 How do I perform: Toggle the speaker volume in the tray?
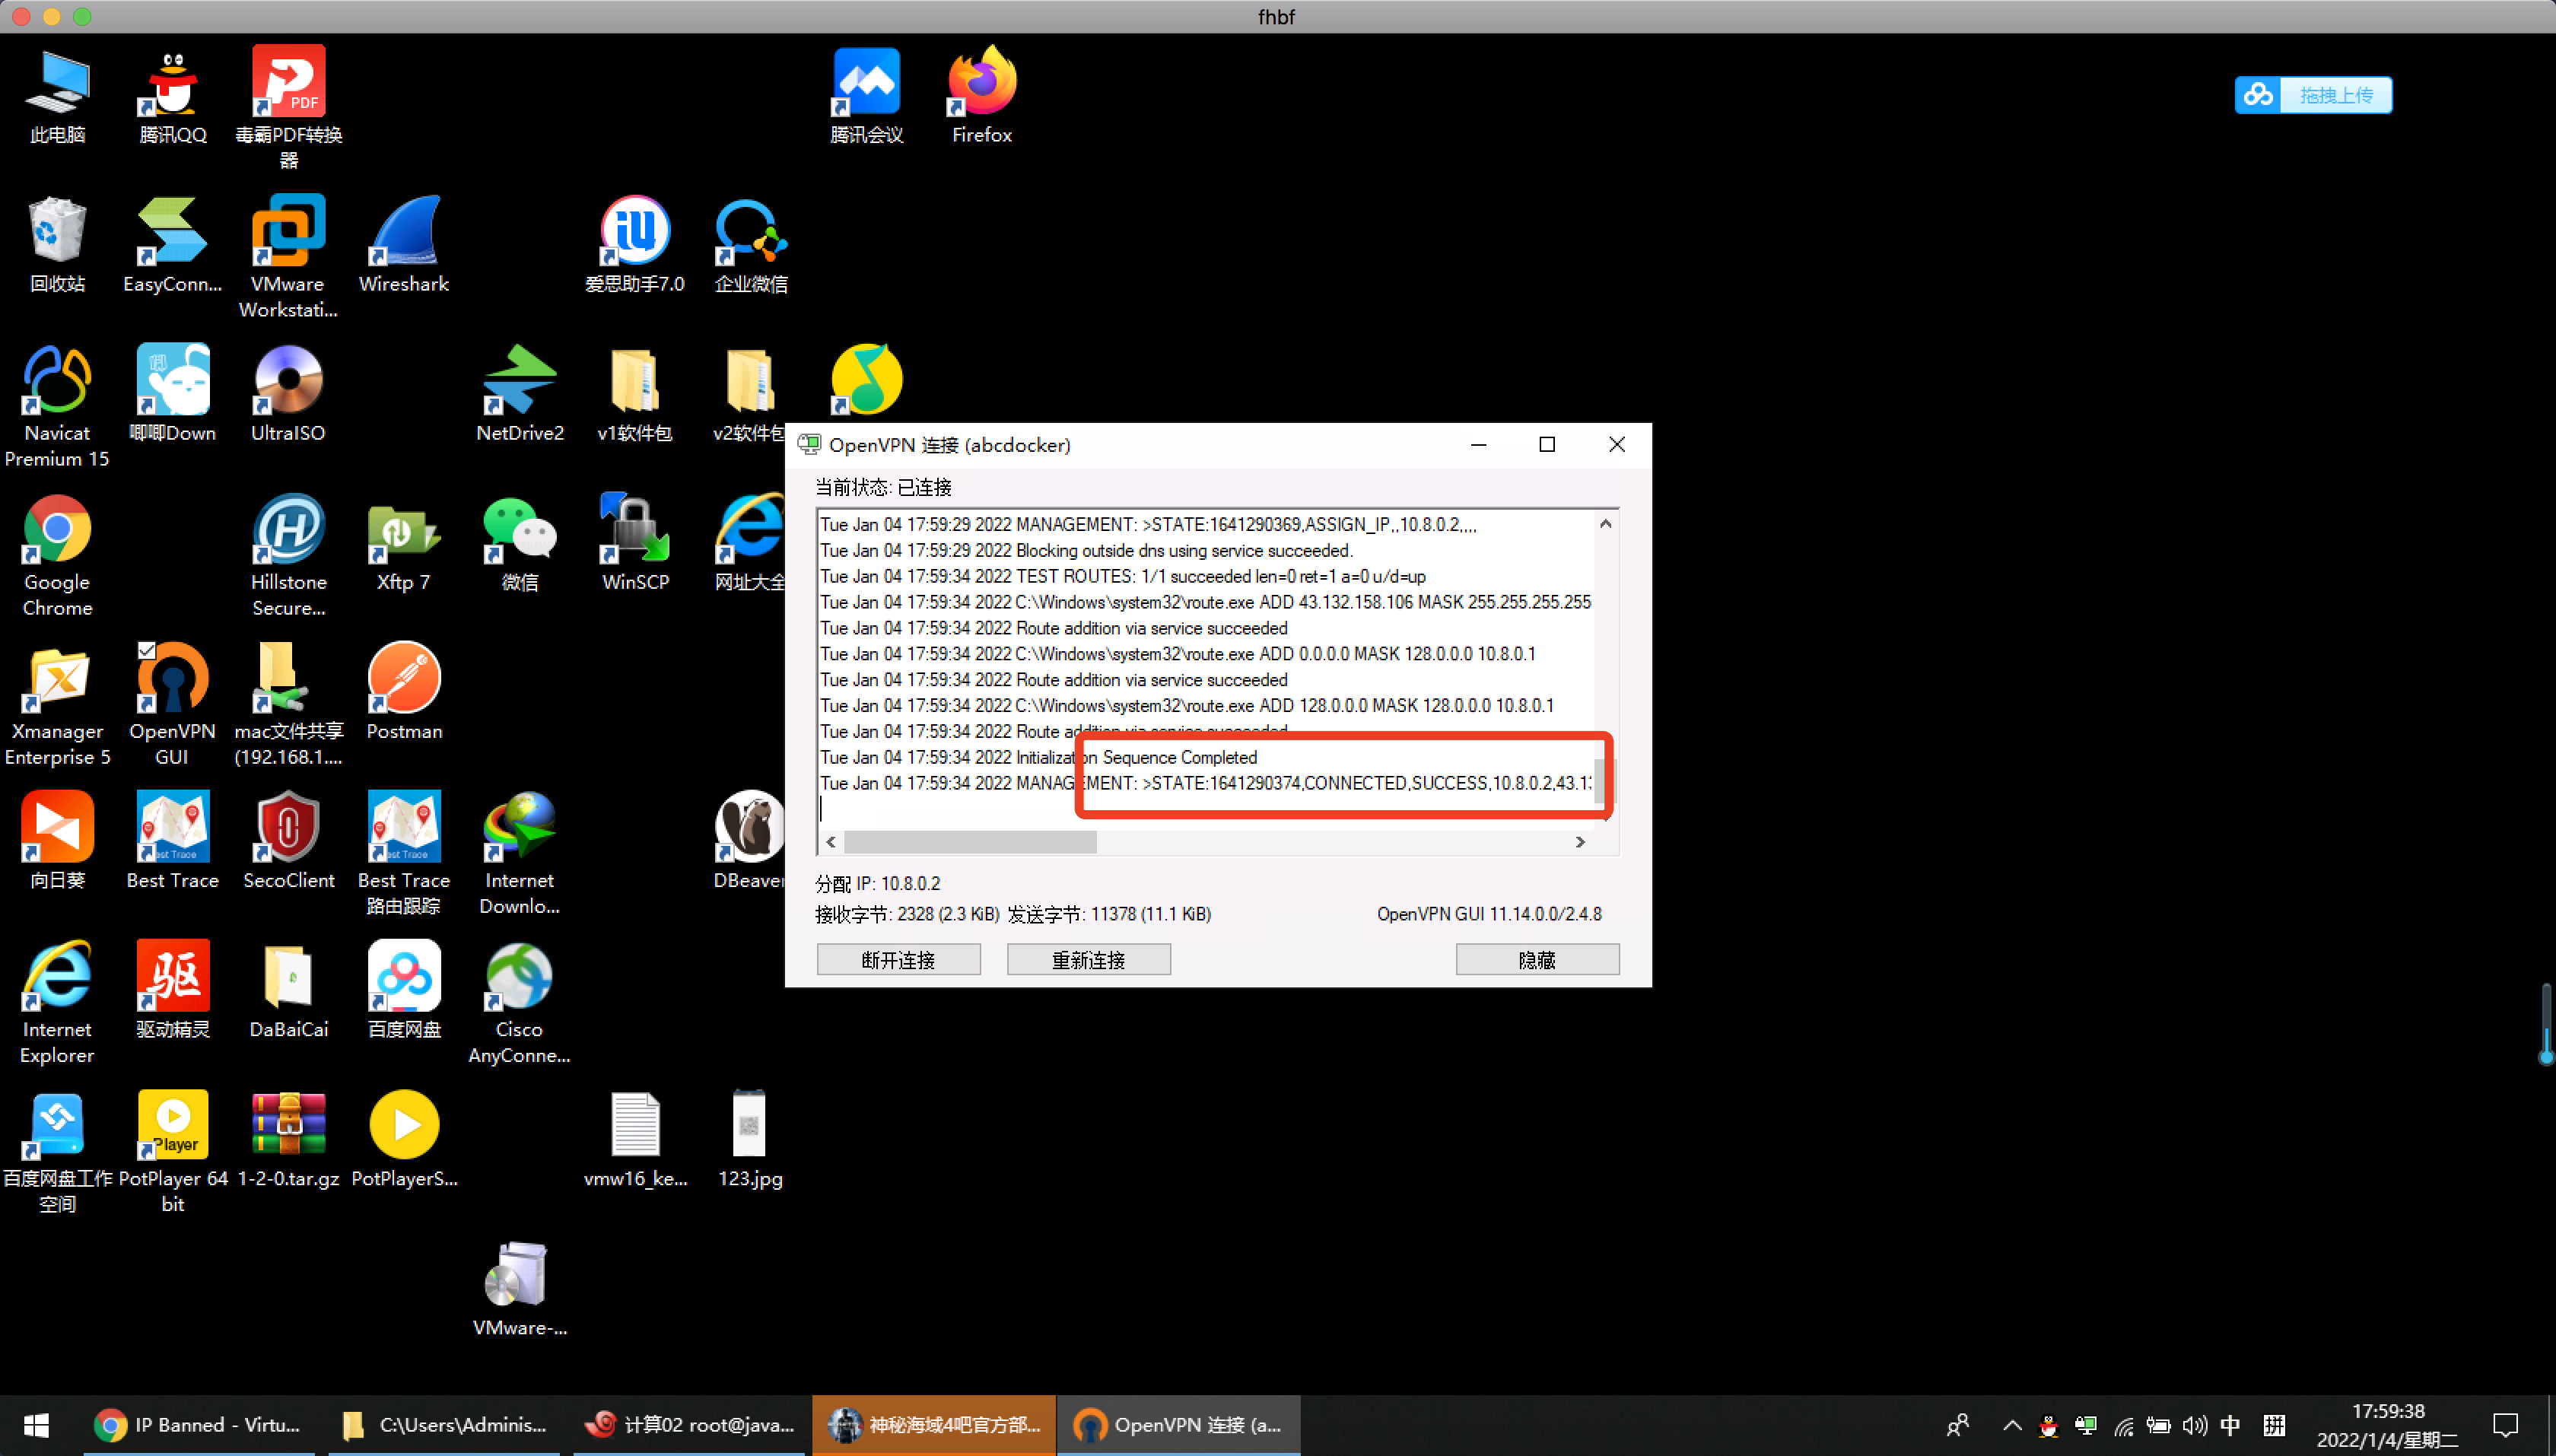point(2195,1425)
